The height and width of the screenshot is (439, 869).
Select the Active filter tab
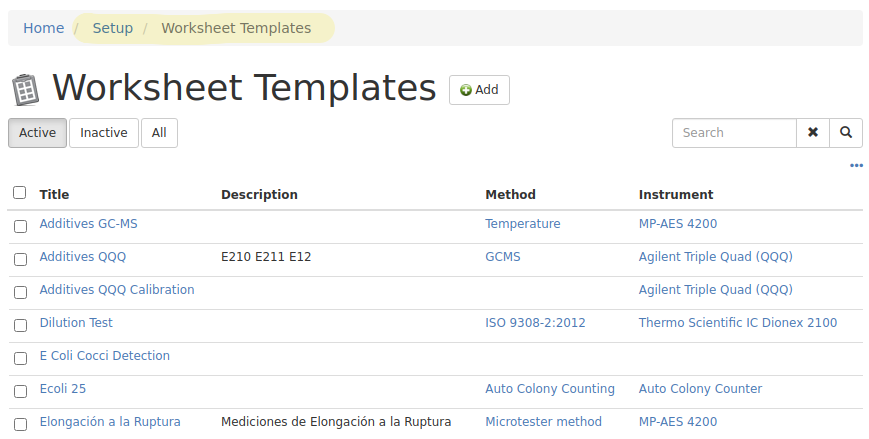pos(38,133)
